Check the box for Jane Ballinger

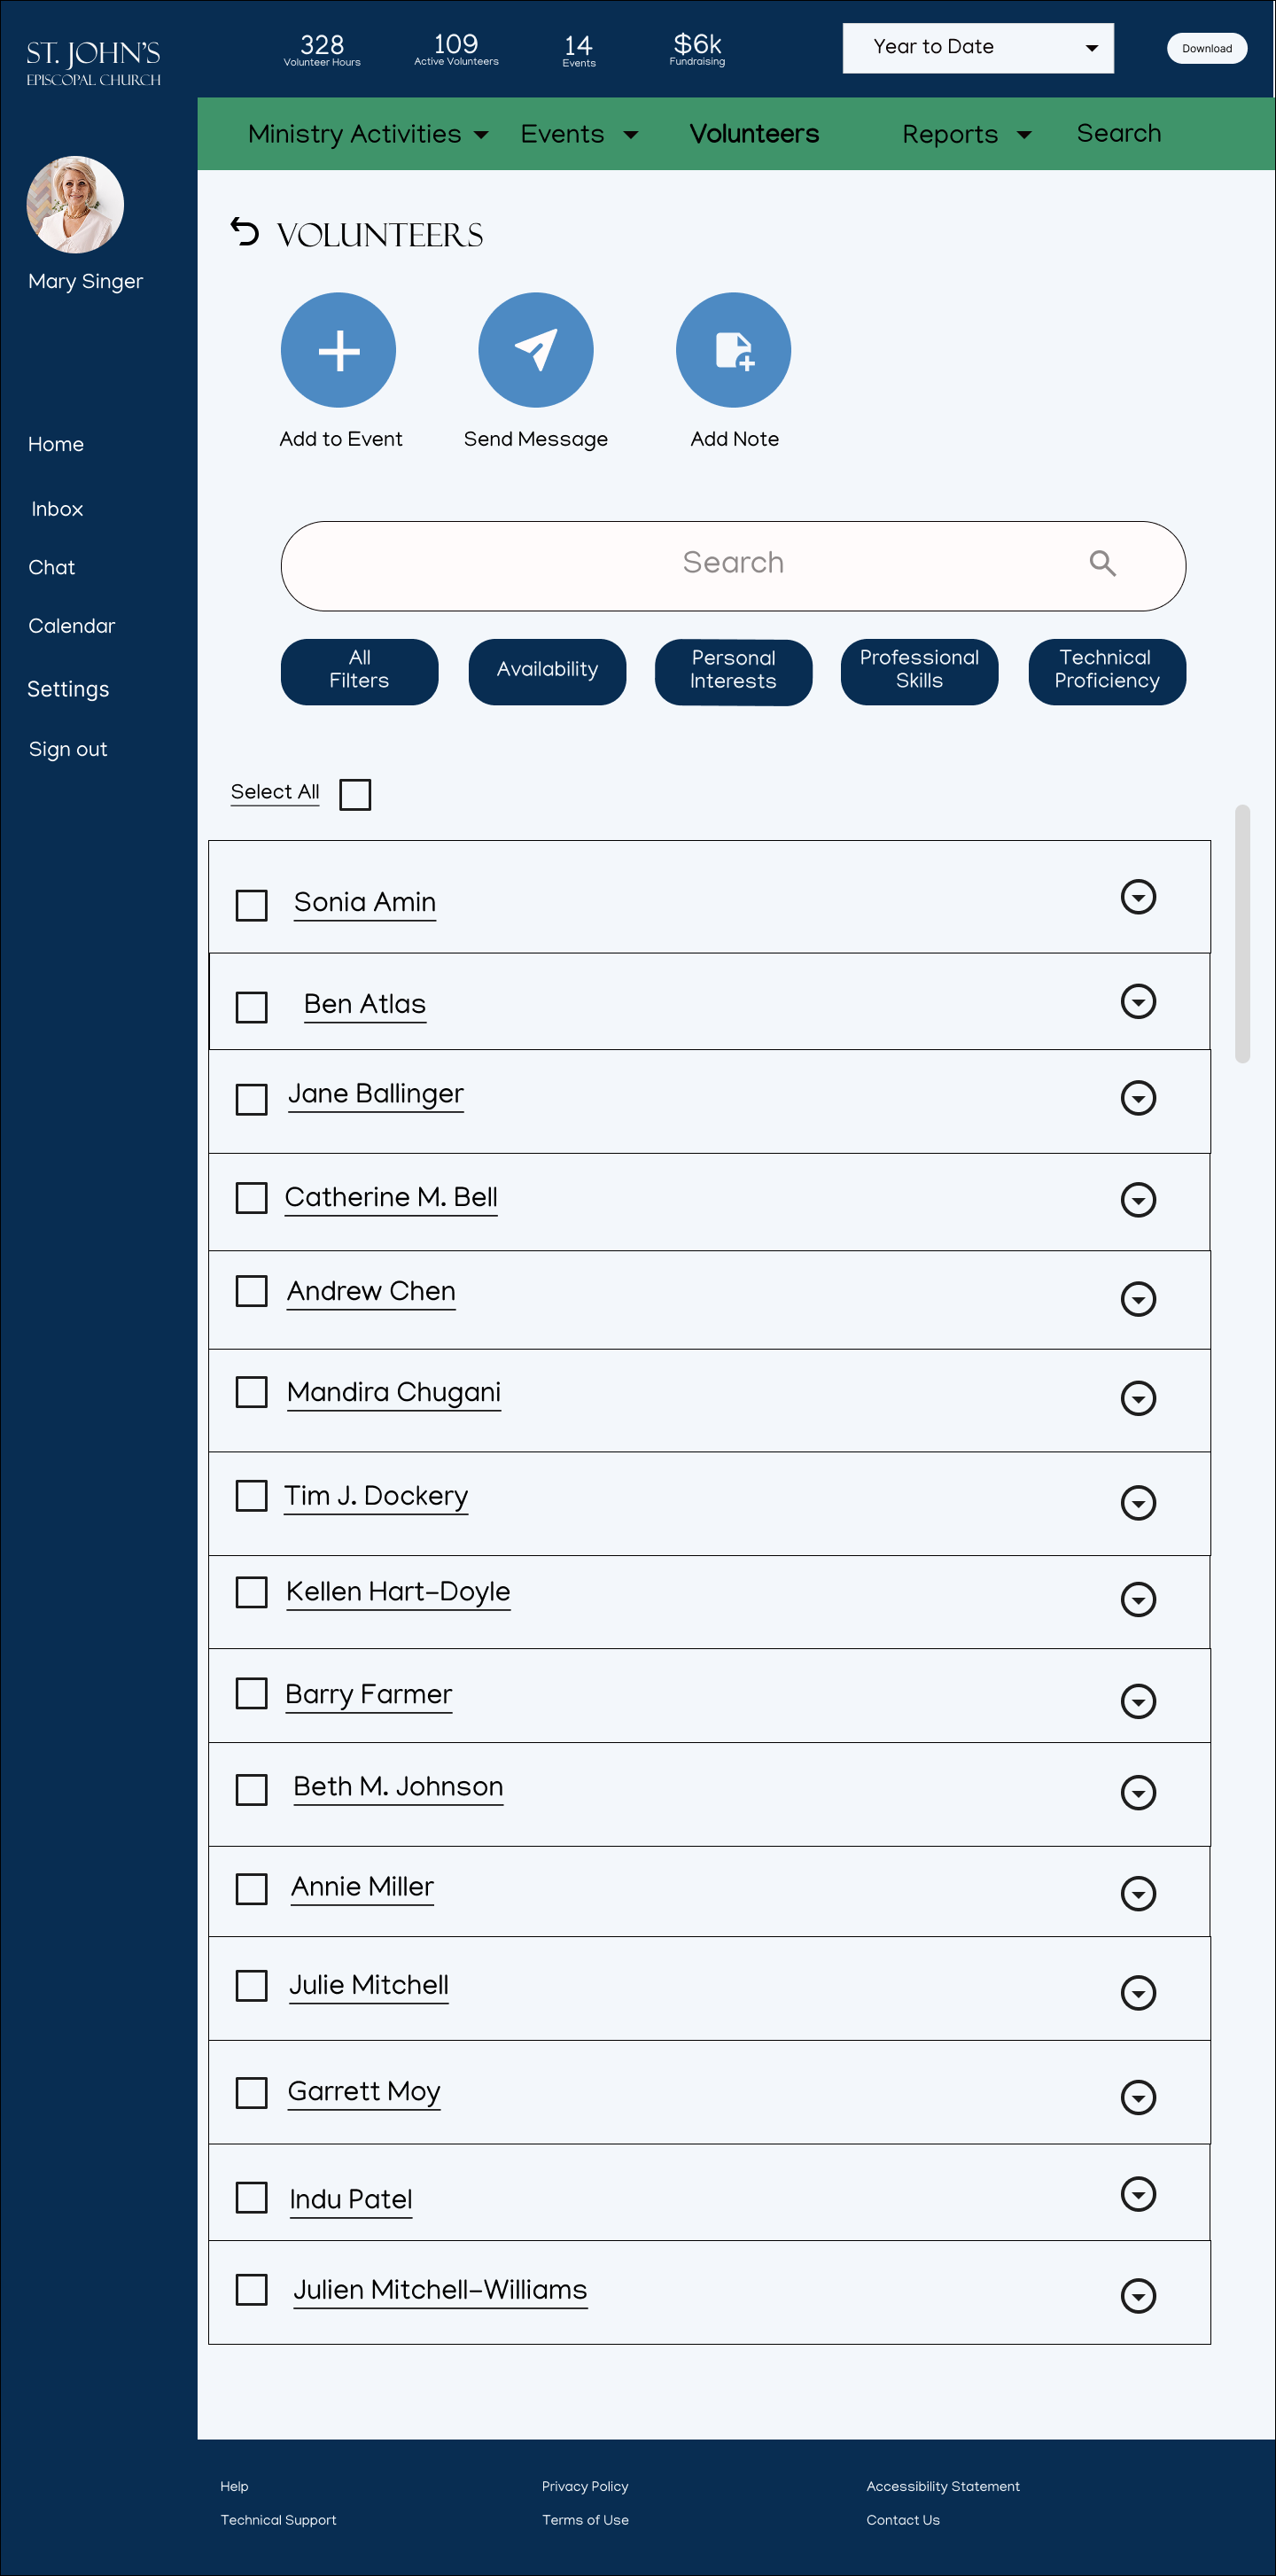coord(251,1099)
